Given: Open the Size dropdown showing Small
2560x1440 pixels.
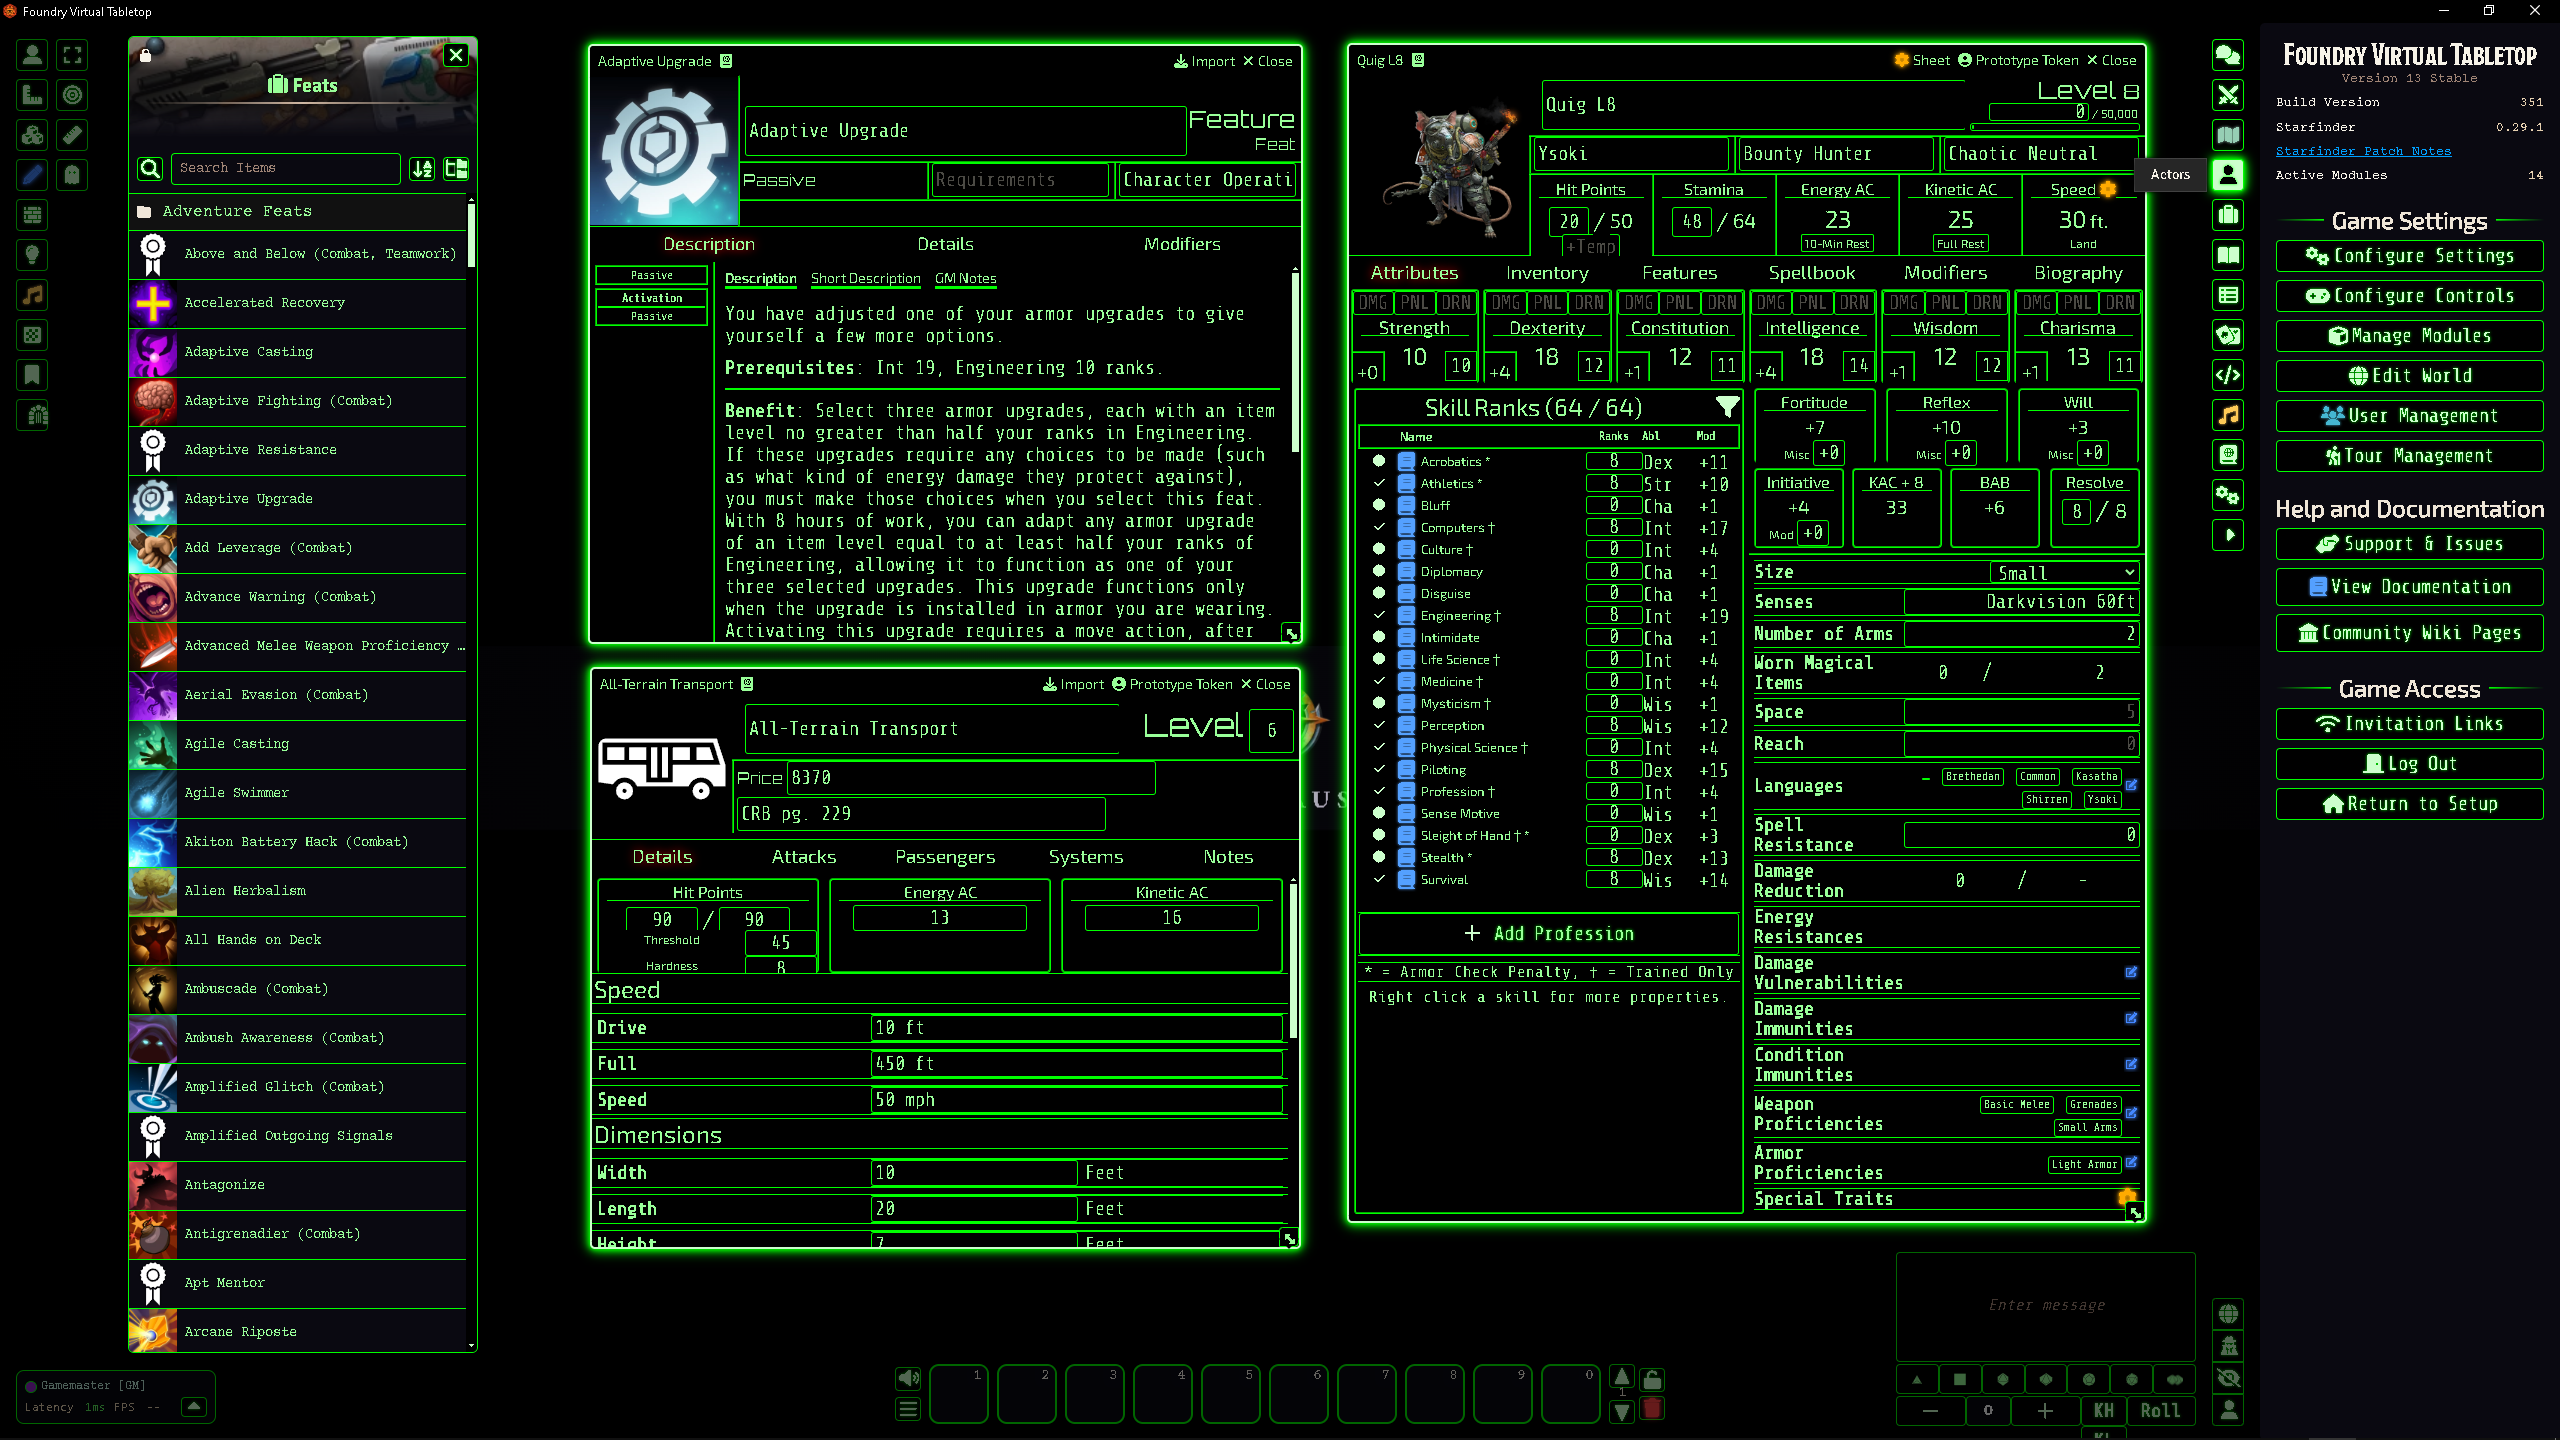Looking at the screenshot, I should (x=2064, y=572).
